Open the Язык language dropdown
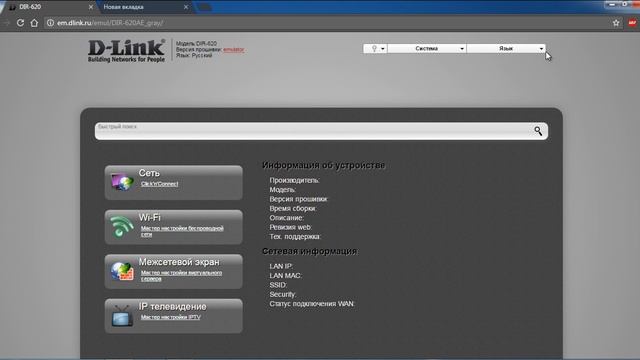This screenshot has width=640, height=360. pos(506,49)
